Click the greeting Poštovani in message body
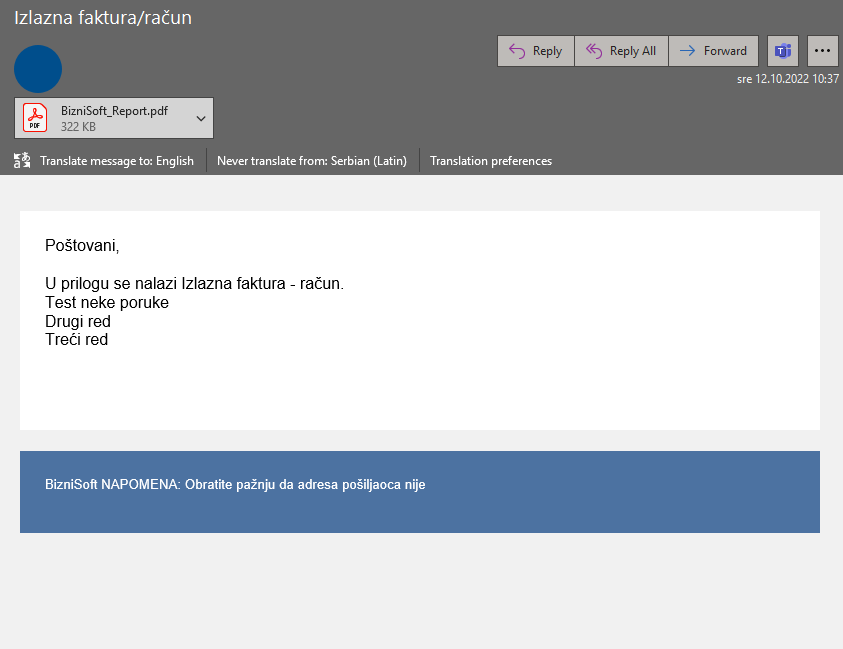This screenshot has height=649, width=843. [x=82, y=245]
